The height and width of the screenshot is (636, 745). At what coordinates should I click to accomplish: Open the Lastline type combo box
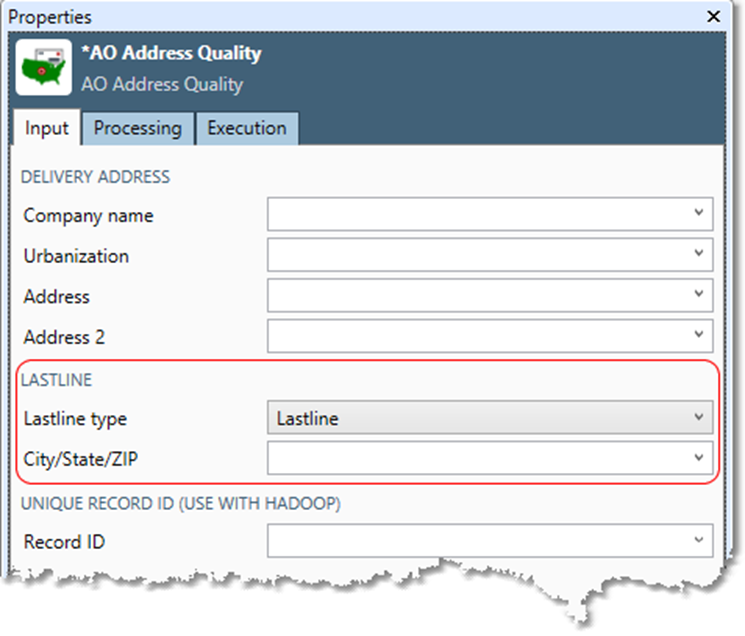click(490, 419)
